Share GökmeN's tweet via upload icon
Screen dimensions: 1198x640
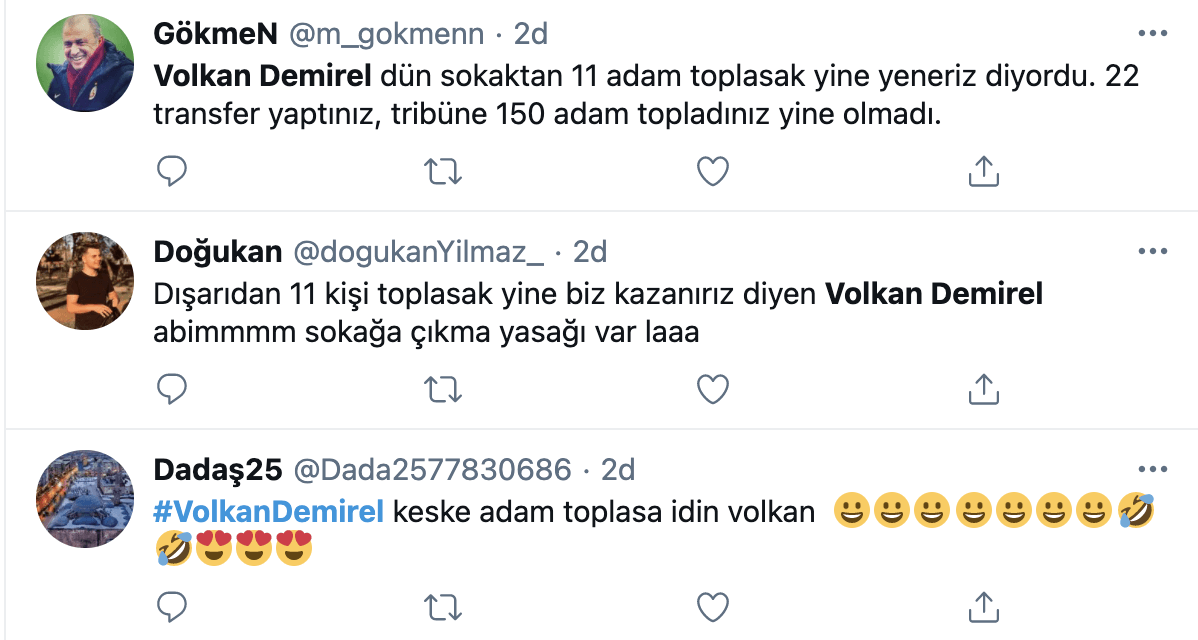pyautogui.click(x=983, y=171)
